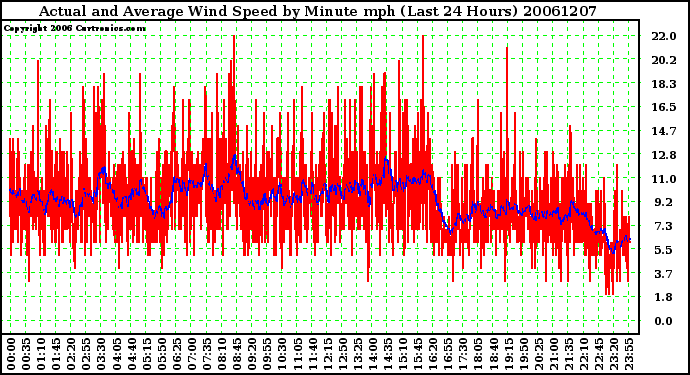Select the 5.5 y-axis label

point(664,250)
